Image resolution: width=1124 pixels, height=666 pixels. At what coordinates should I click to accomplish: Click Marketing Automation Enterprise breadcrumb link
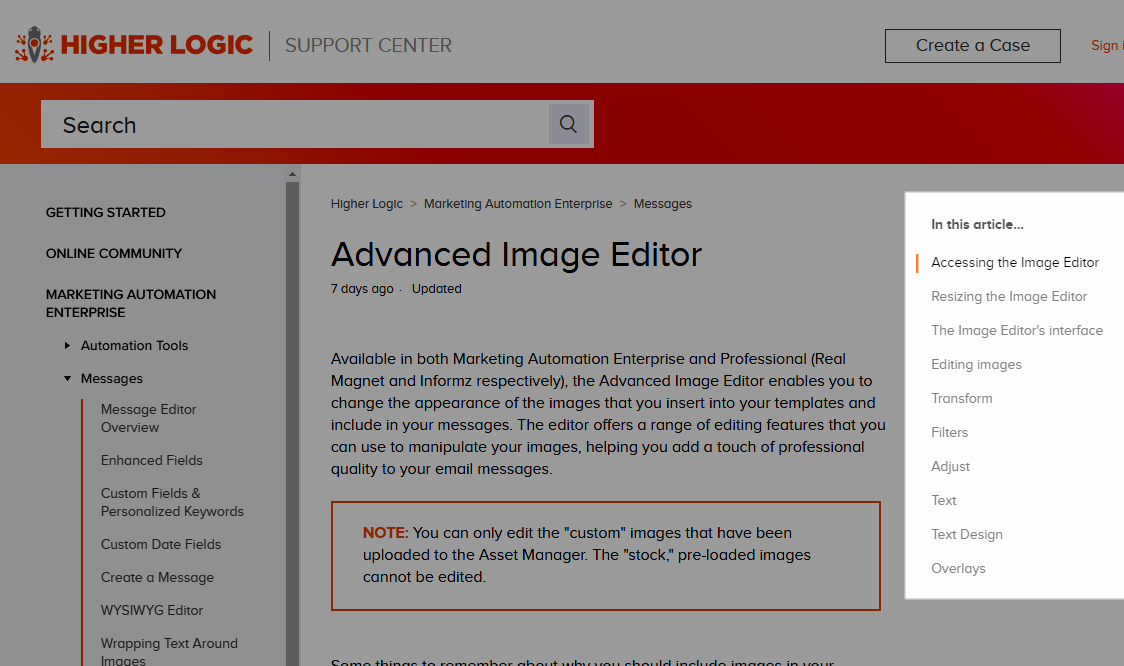518,204
